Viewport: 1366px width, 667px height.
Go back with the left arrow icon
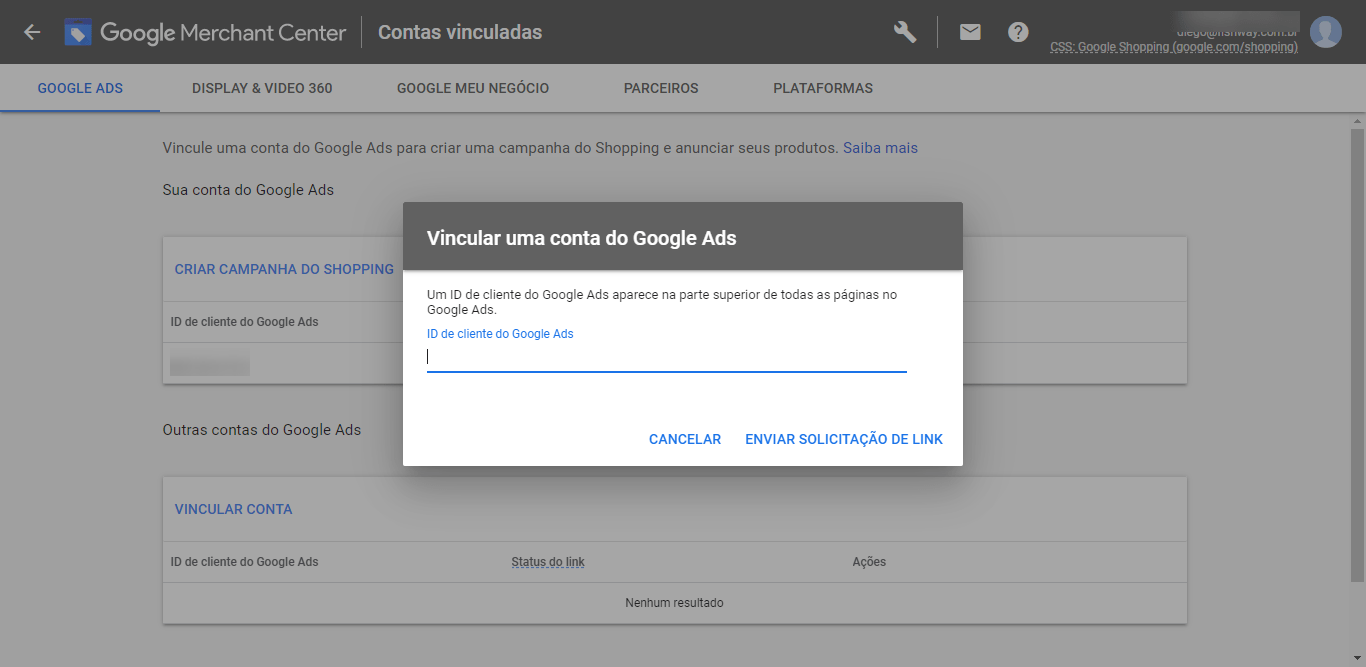coord(32,32)
